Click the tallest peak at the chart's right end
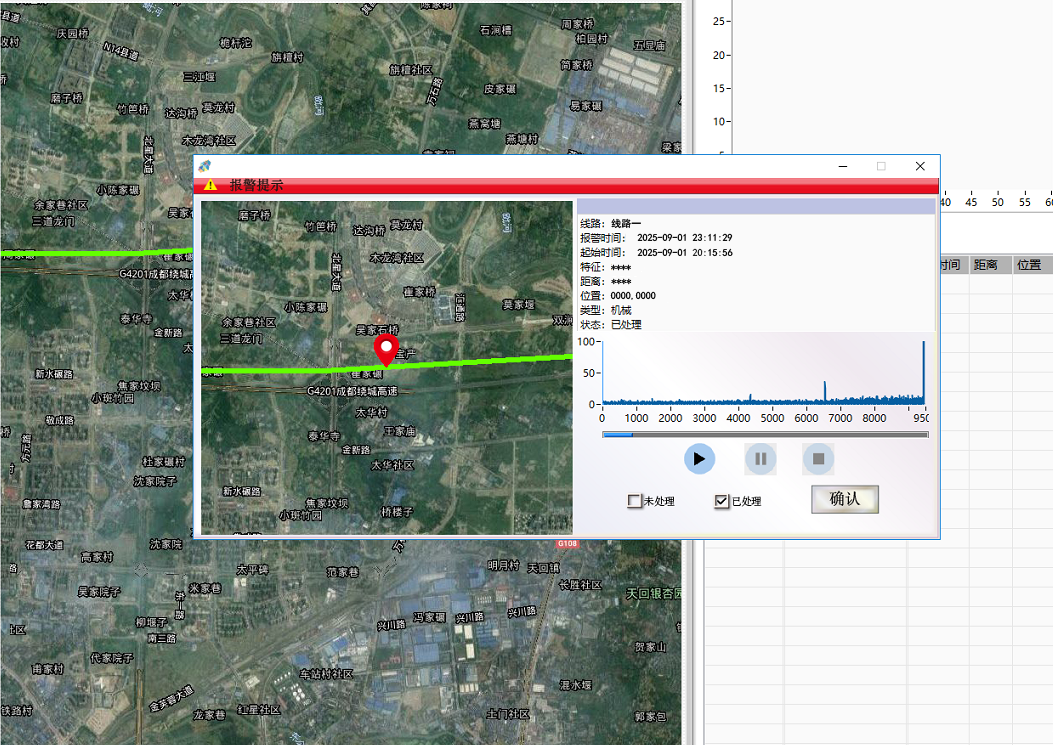 pyautogui.click(x=923, y=370)
